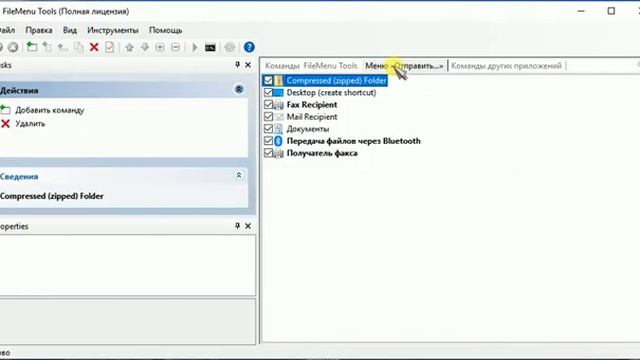This screenshot has height=360, width=640.
Task: Click the fax icon beside Fax Recipient
Action: click(x=278, y=105)
